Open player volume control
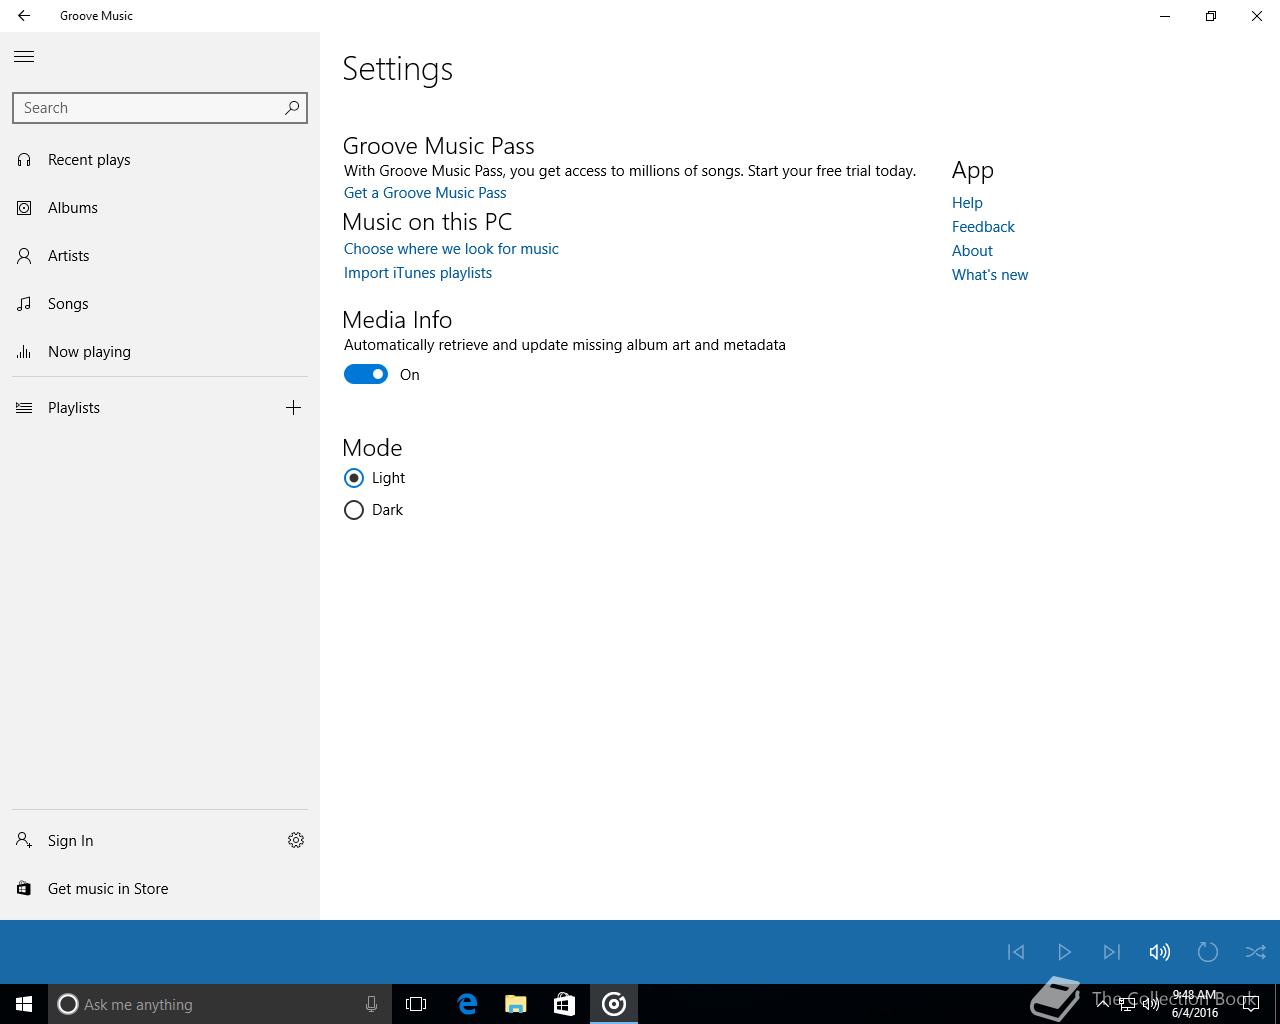Image resolution: width=1280 pixels, height=1024 pixels. coord(1160,952)
